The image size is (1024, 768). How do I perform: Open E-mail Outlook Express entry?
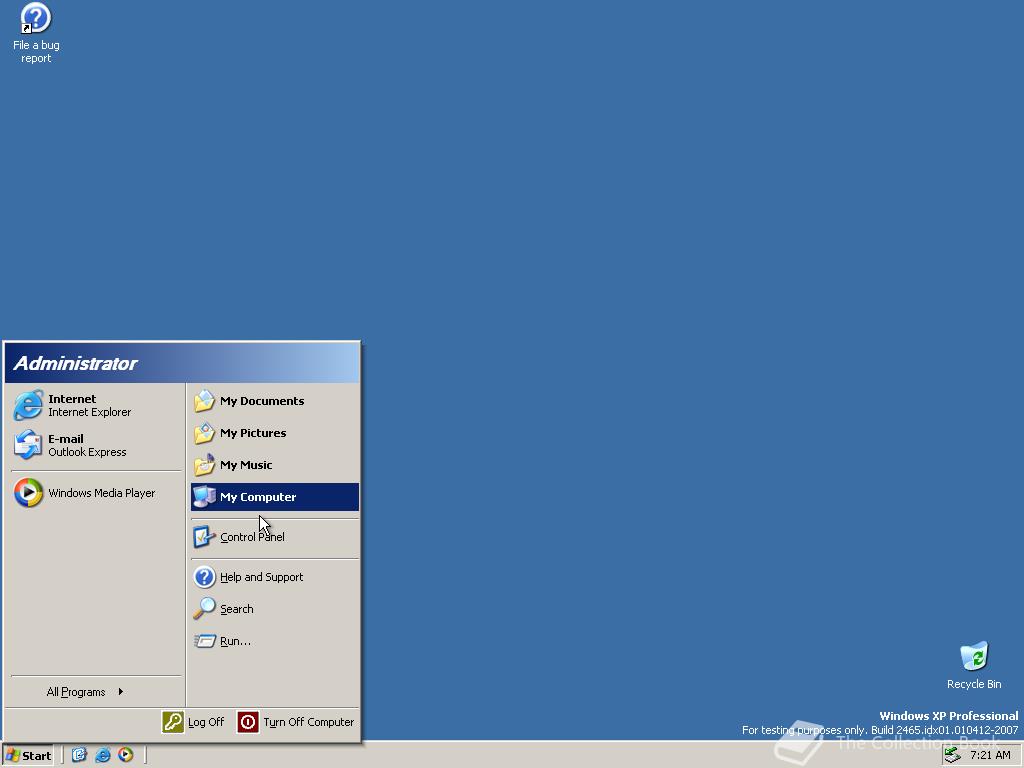click(x=96, y=445)
